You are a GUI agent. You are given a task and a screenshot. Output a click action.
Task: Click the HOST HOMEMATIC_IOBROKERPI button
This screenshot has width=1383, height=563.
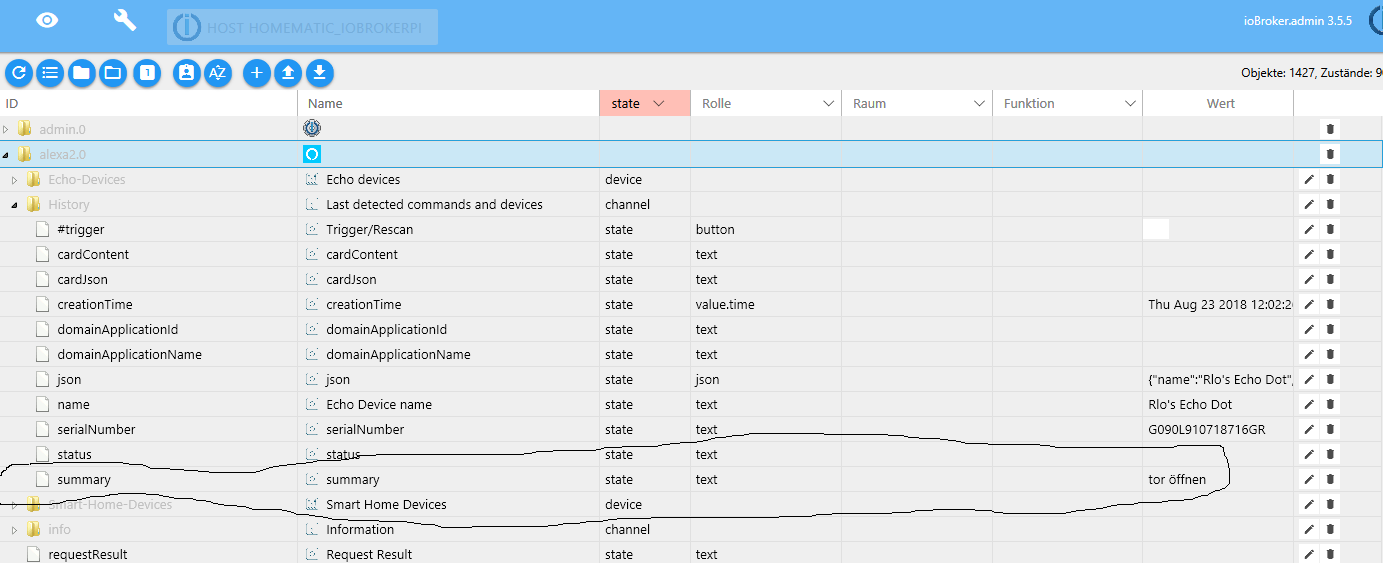pos(302,27)
